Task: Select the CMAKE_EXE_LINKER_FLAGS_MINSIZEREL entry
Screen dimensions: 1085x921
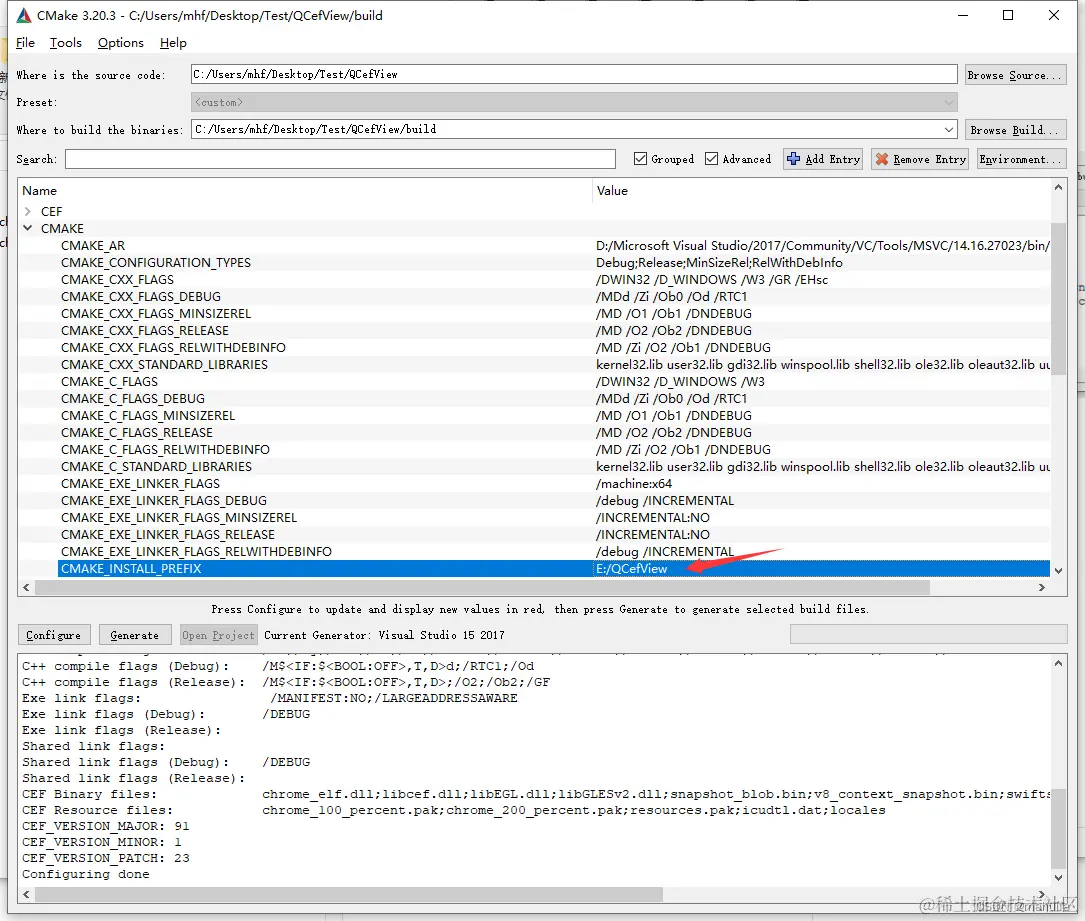Action: [179, 518]
